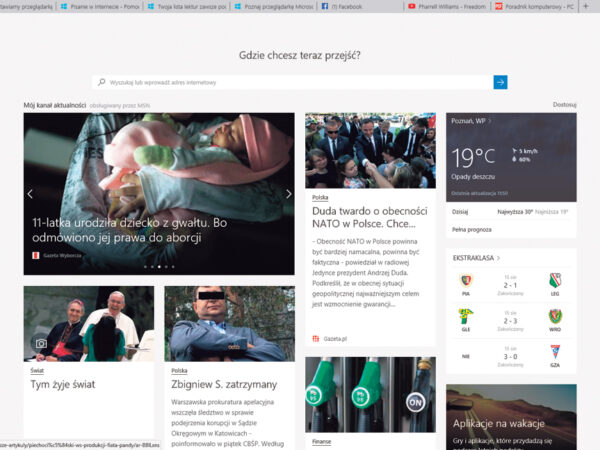Click the PIA team crest icon
Screen dimensions: 600x450
[465, 281]
